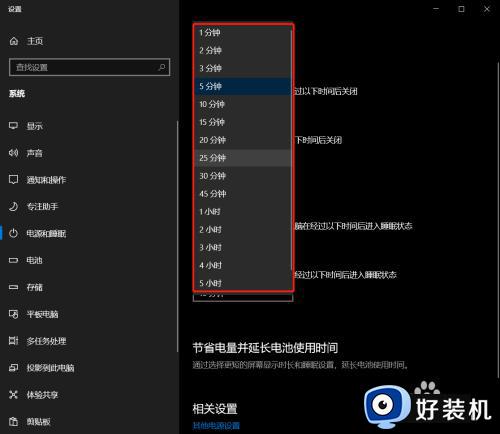This screenshot has width=500, height=434.
Task: Click the Display (显示) monitor icon
Action: pos(13,126)
